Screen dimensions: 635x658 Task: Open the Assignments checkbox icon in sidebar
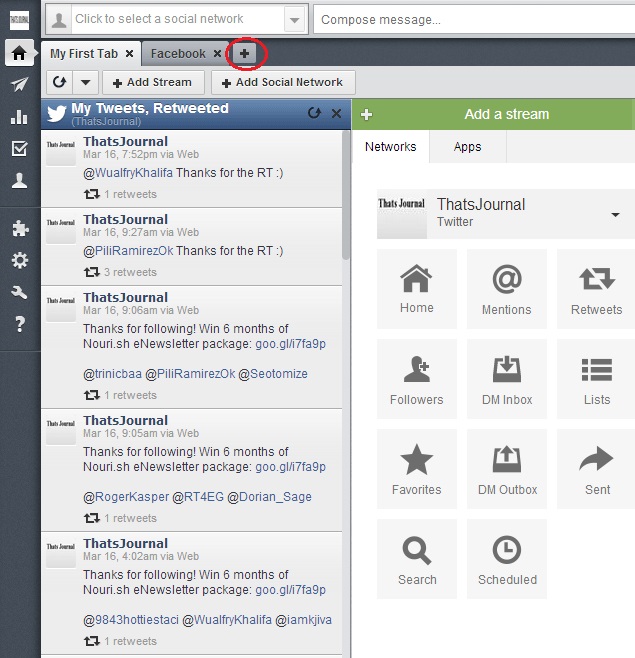pos(19,148)
